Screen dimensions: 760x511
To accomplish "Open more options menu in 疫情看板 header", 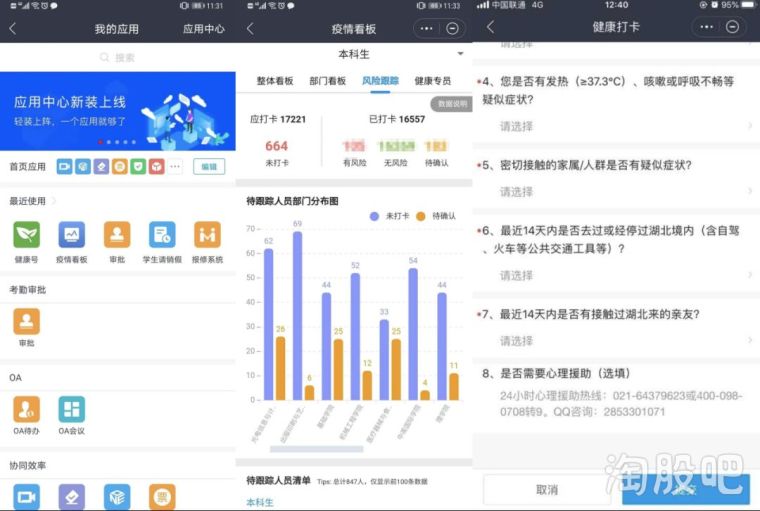I will [427, 29].
